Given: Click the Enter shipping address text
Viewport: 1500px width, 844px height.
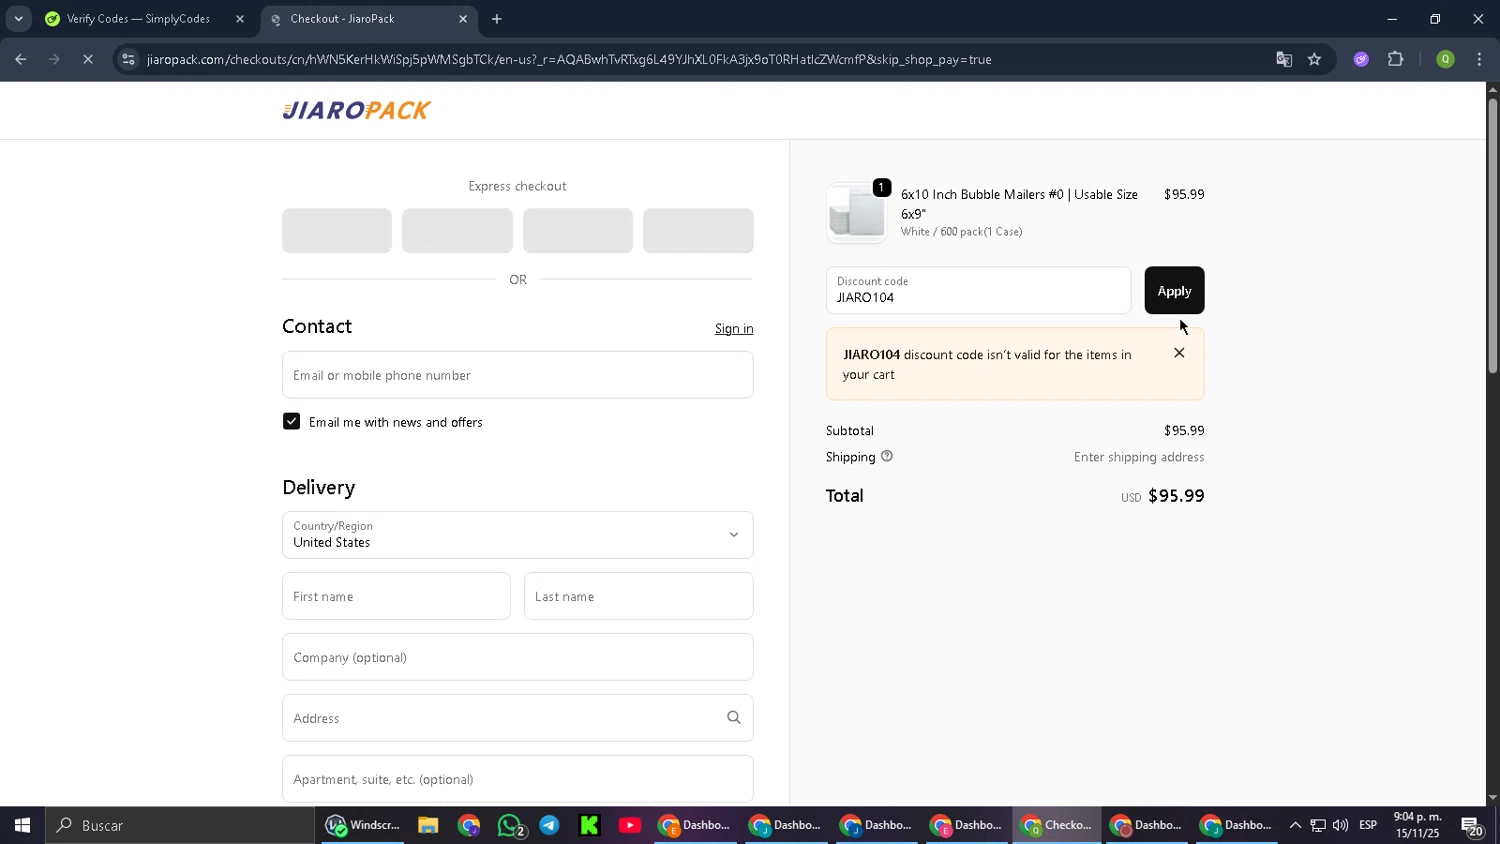Looking at the screenshot, I should pyautogui.click(x=1139, y=457).
